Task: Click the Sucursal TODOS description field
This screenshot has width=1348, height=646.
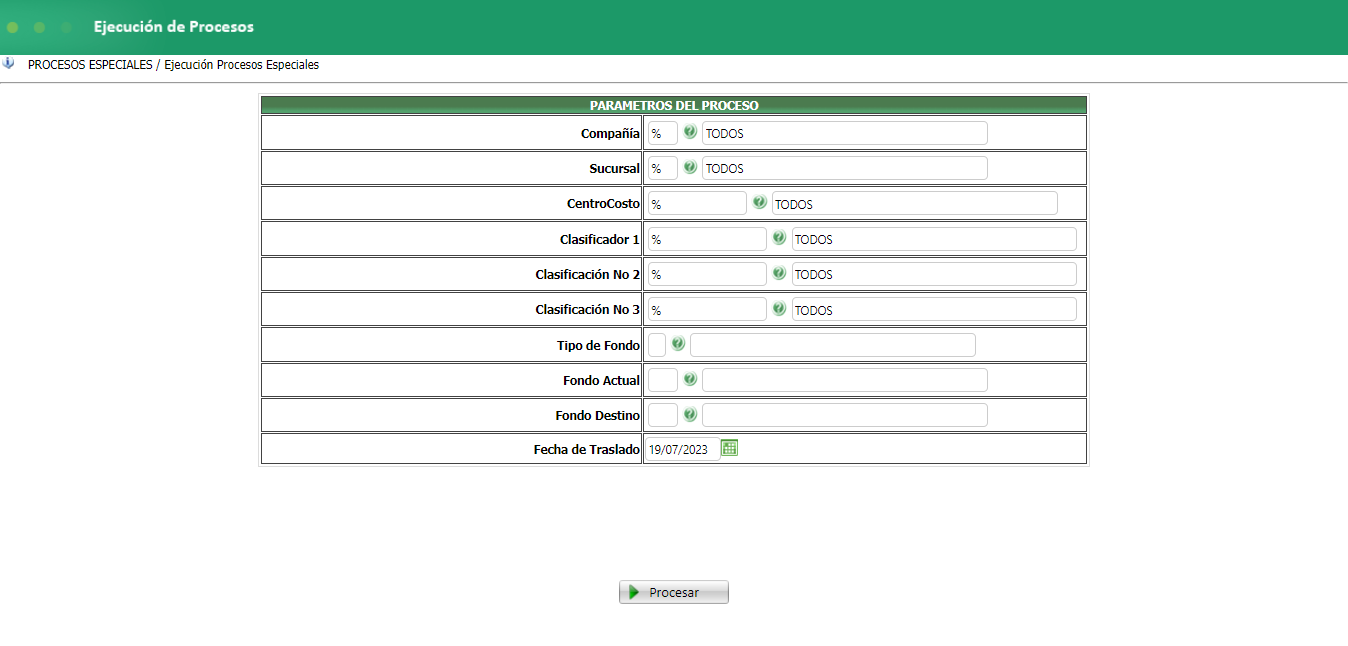Action: 844,168
